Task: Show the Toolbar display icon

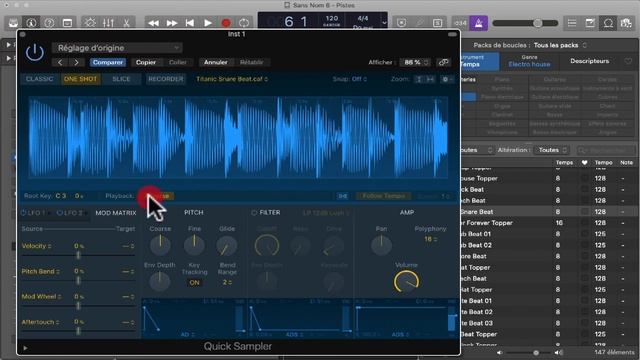Action: [67, 23]
